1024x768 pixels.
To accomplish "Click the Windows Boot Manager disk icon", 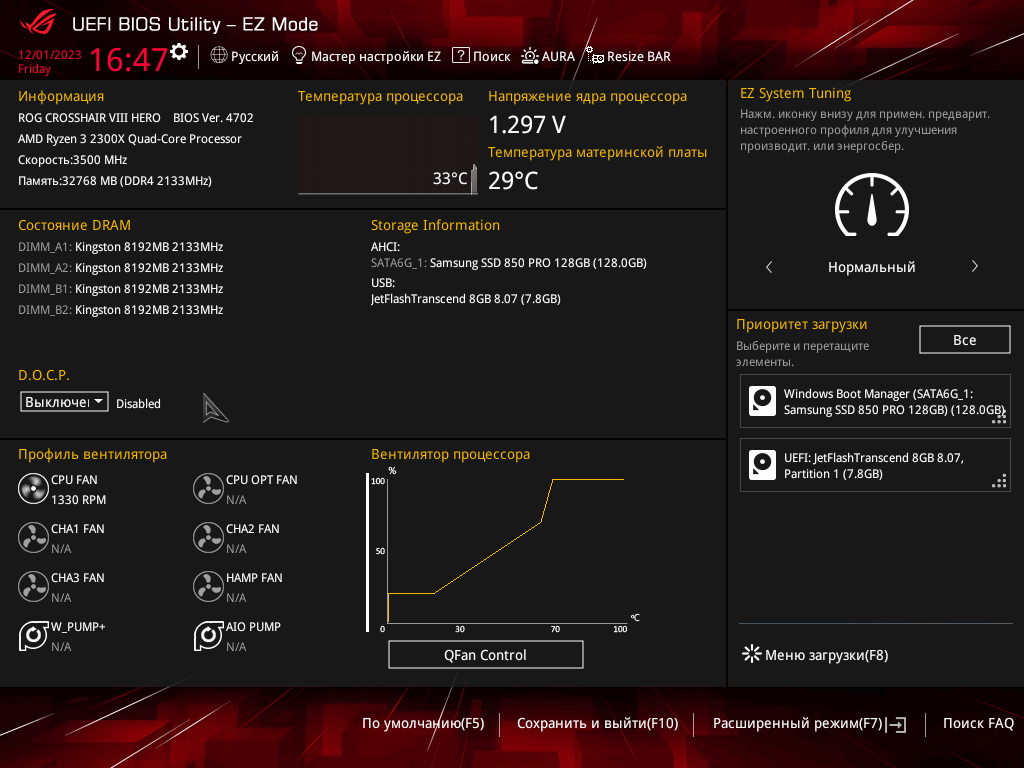I will coord(762,401).
